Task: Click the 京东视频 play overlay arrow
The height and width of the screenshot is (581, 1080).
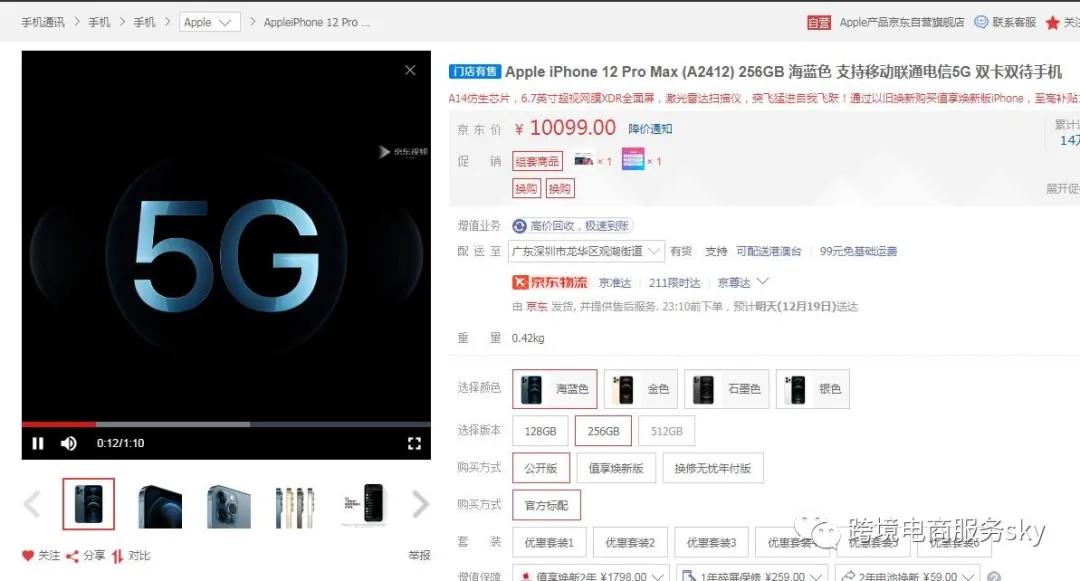Action: pos(383,153)
